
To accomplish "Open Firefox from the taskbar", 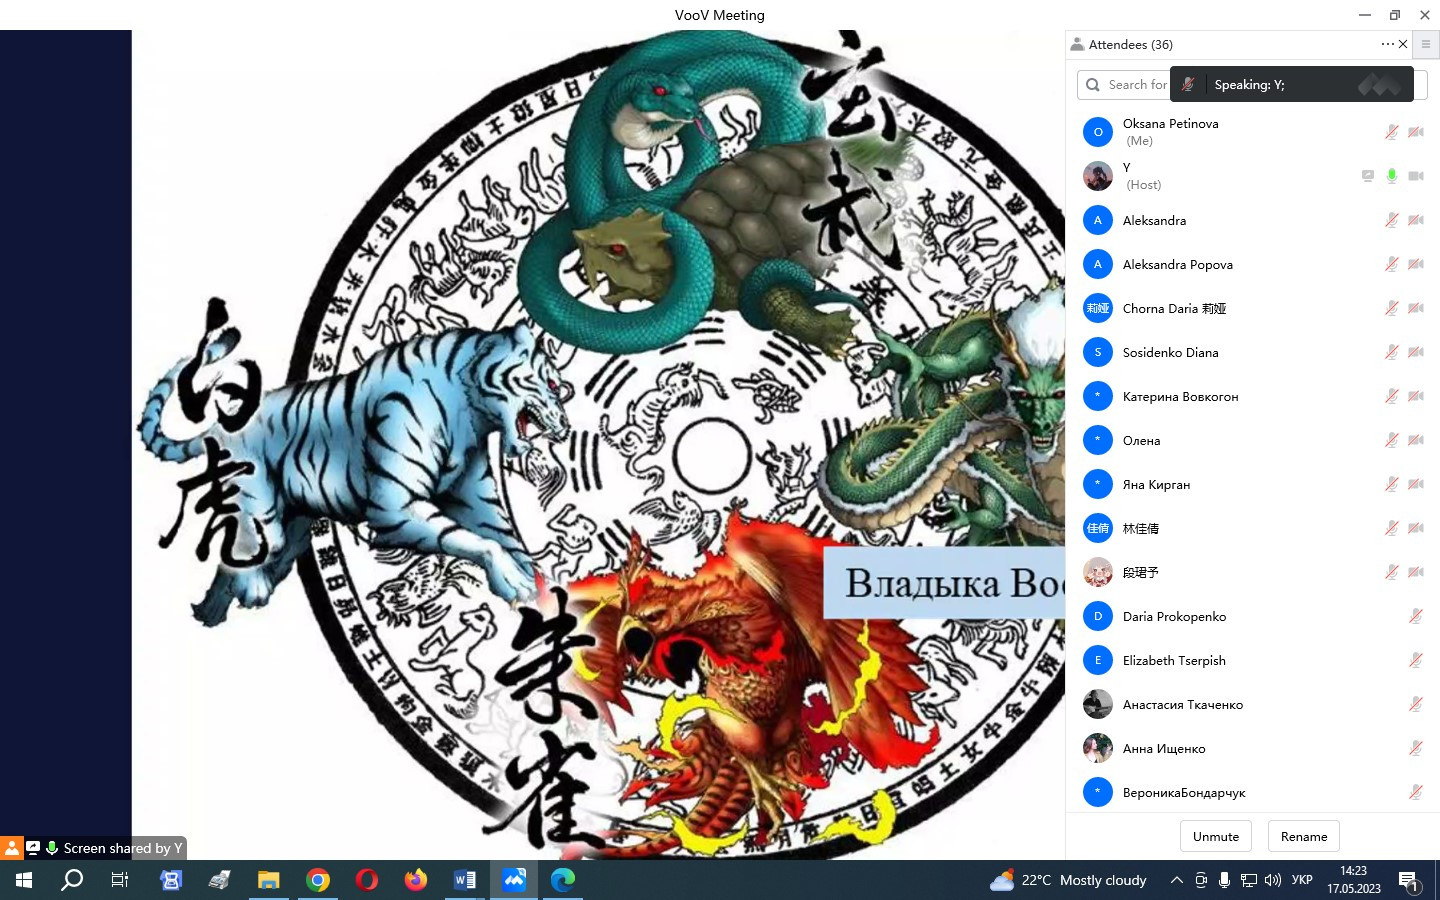I will point(416,880).
